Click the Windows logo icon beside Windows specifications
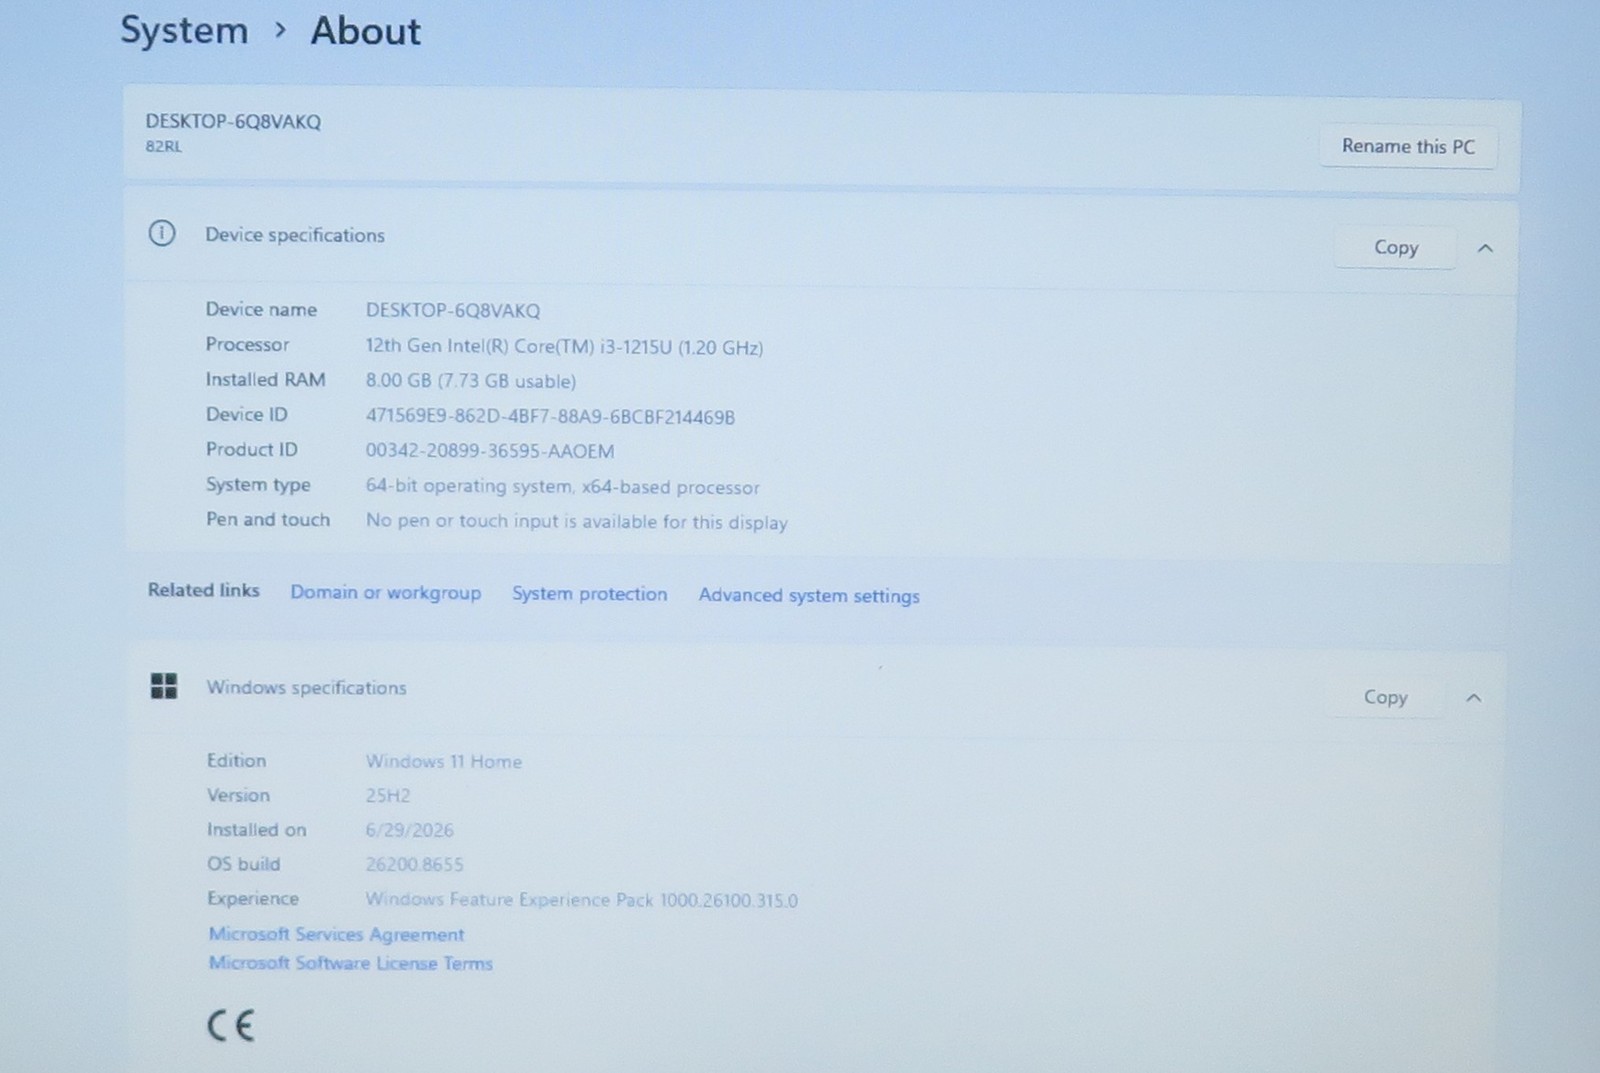 click(x=164, y=686)
